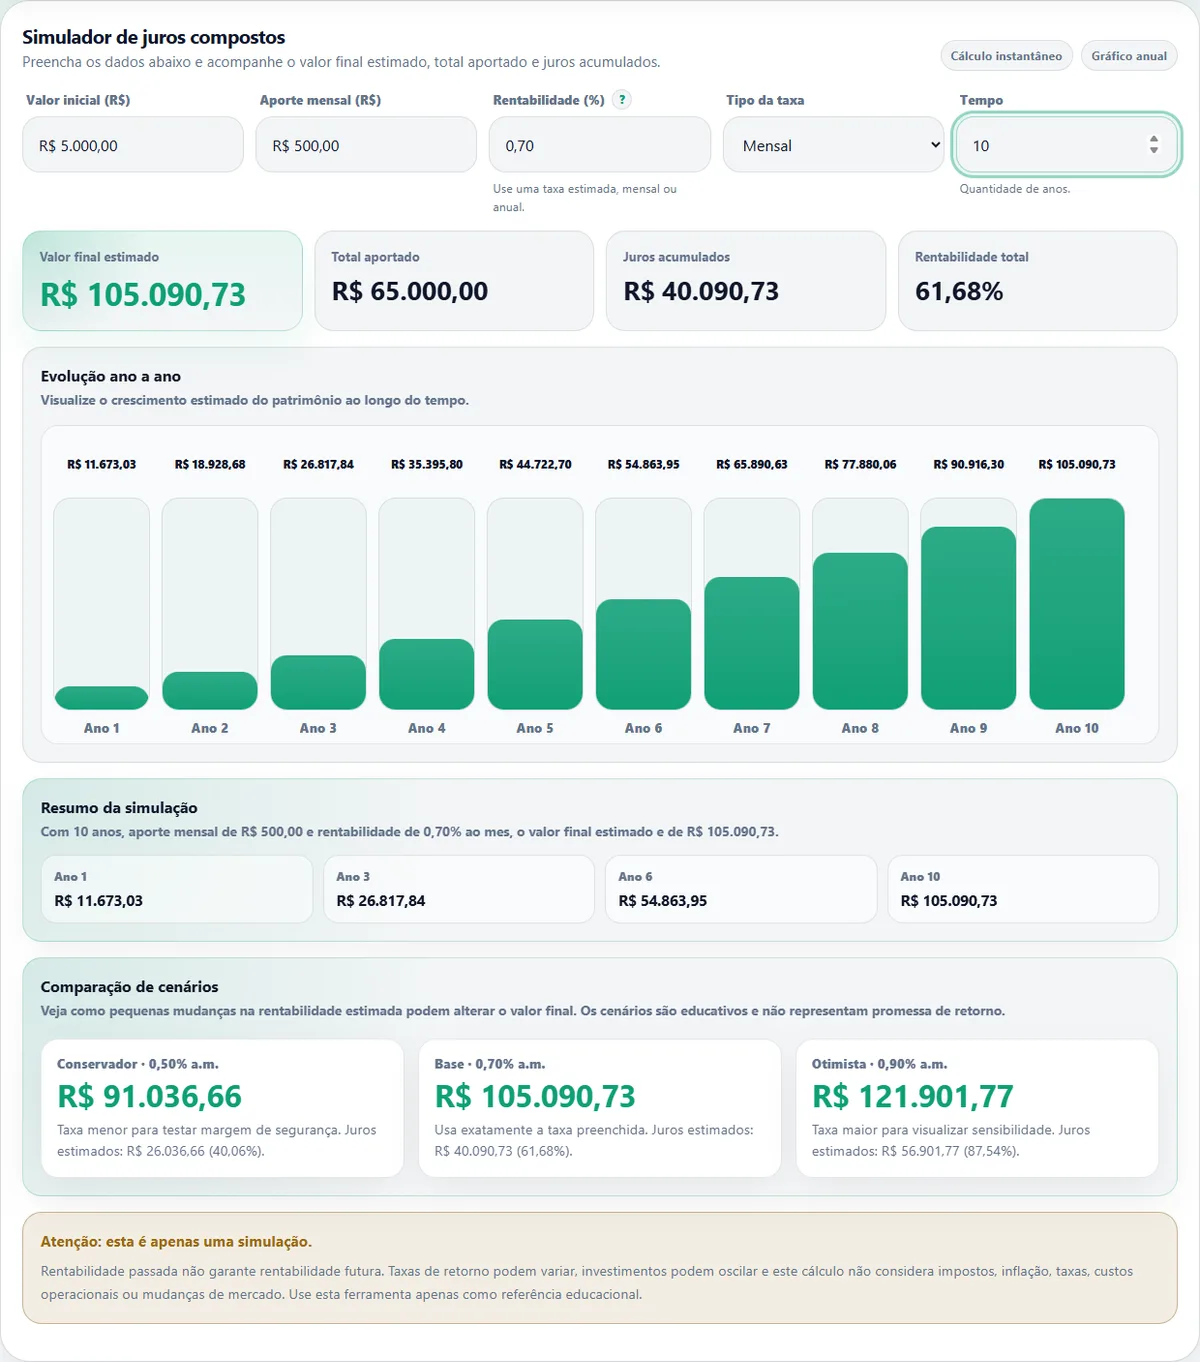Click the R$ 77.880,06 chart label
The height and width of the screenshot is (1362, 1200).
click(860, 464)
